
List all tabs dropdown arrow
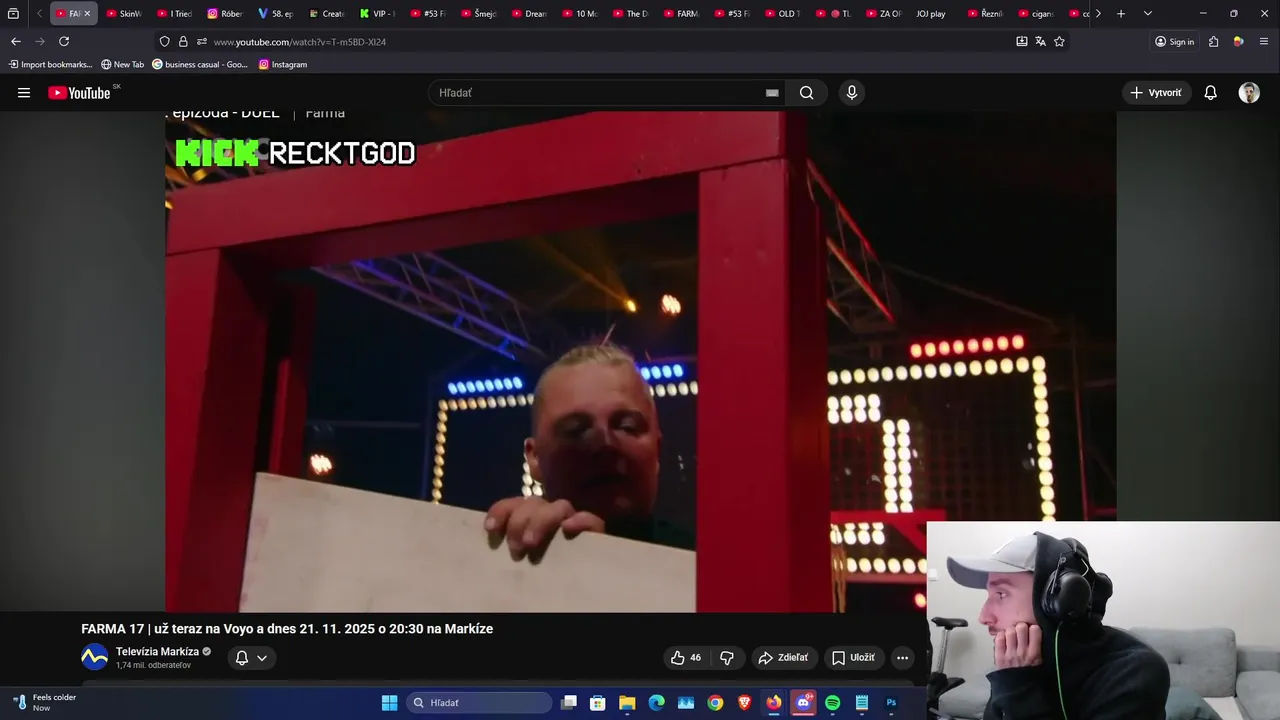(1147, 14)
